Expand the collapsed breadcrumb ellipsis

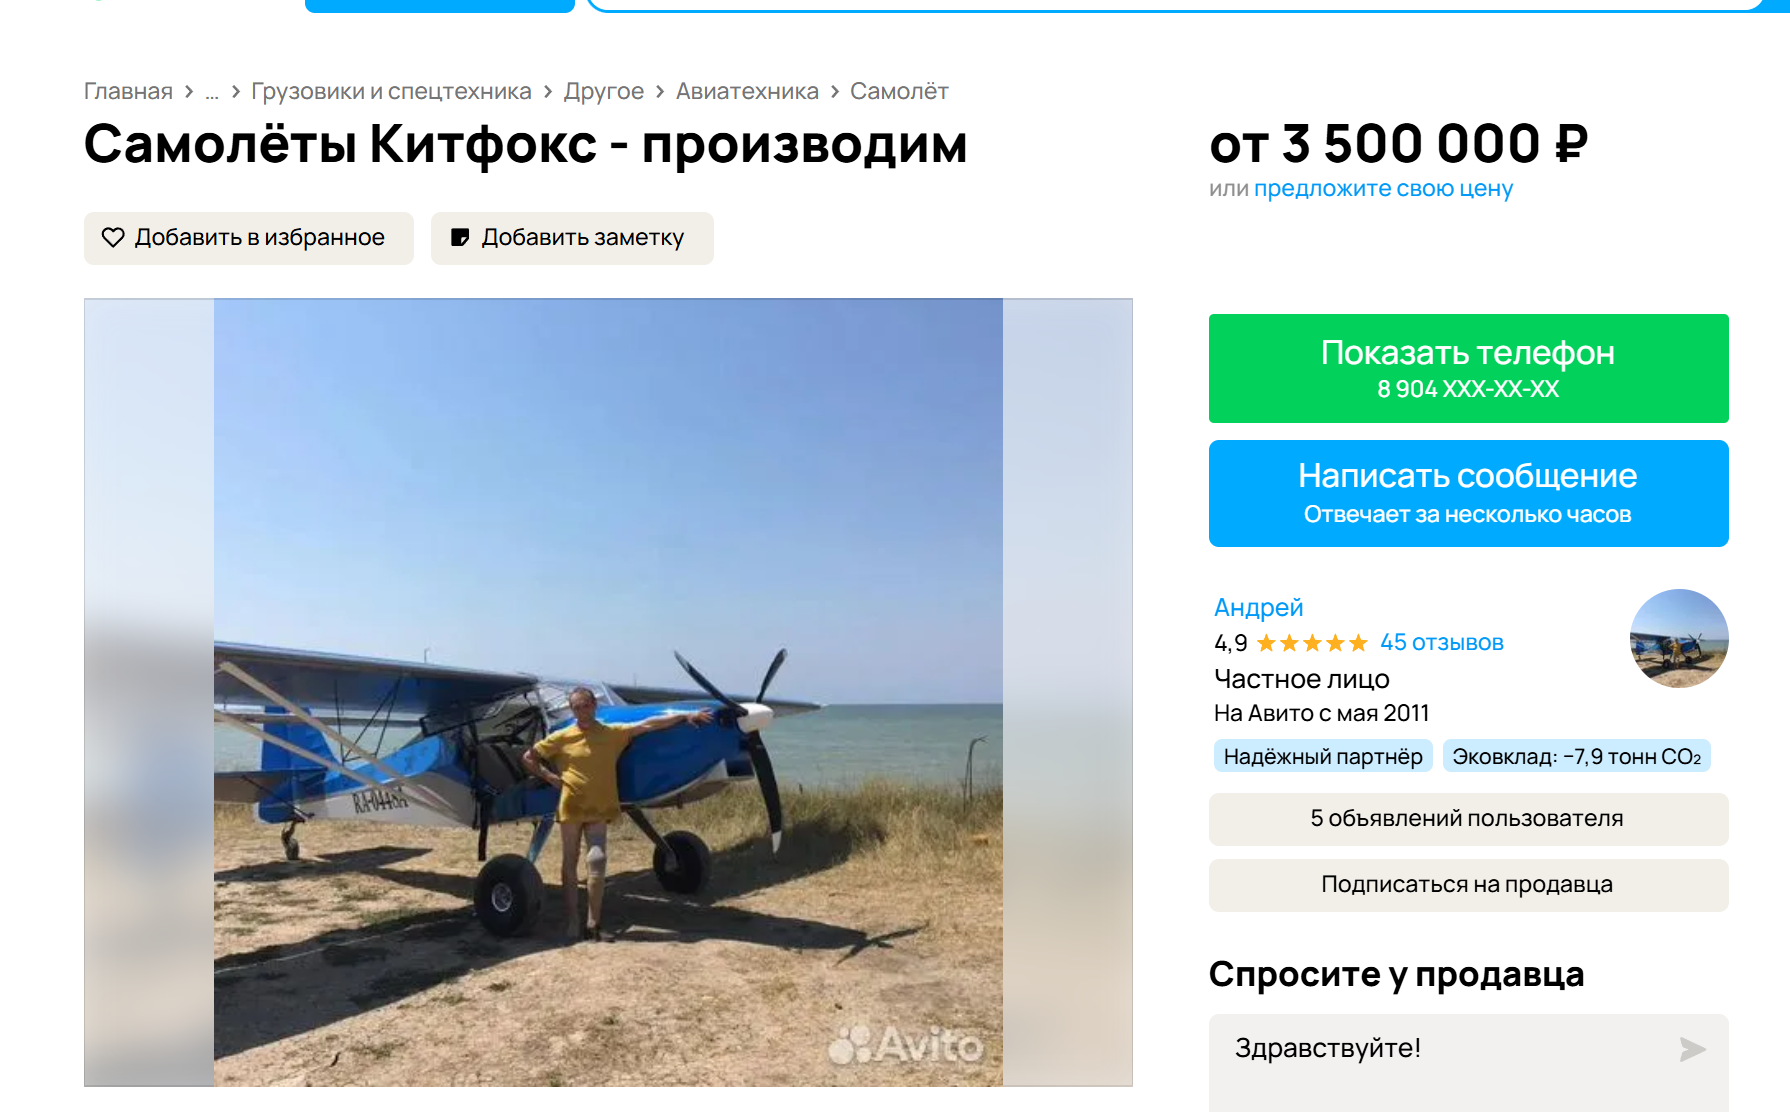tap(212, 92)
